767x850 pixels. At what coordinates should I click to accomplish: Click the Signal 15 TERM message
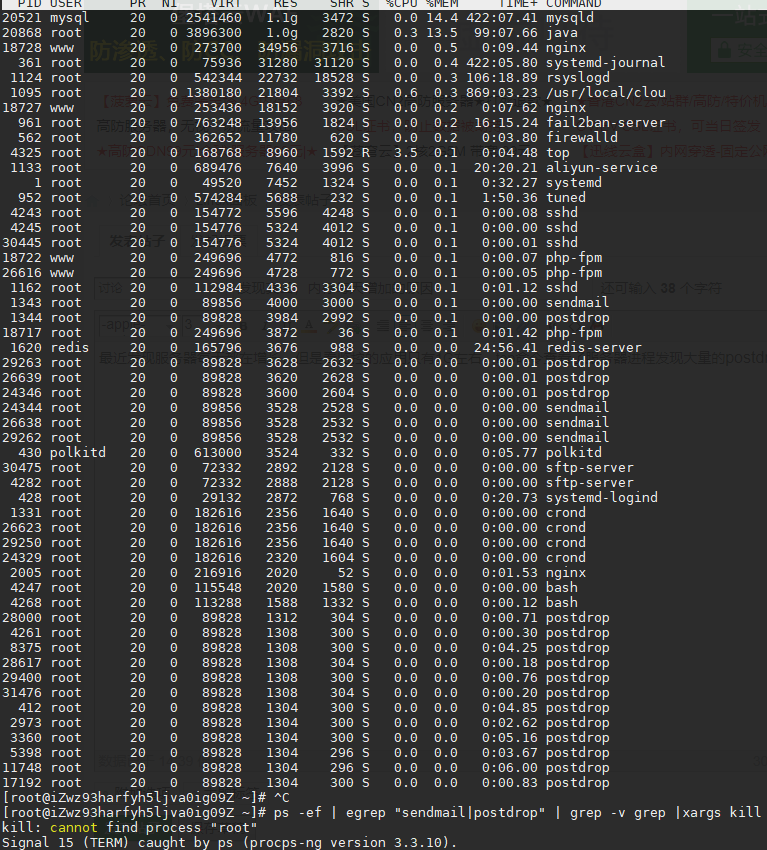tap(229, 842)
